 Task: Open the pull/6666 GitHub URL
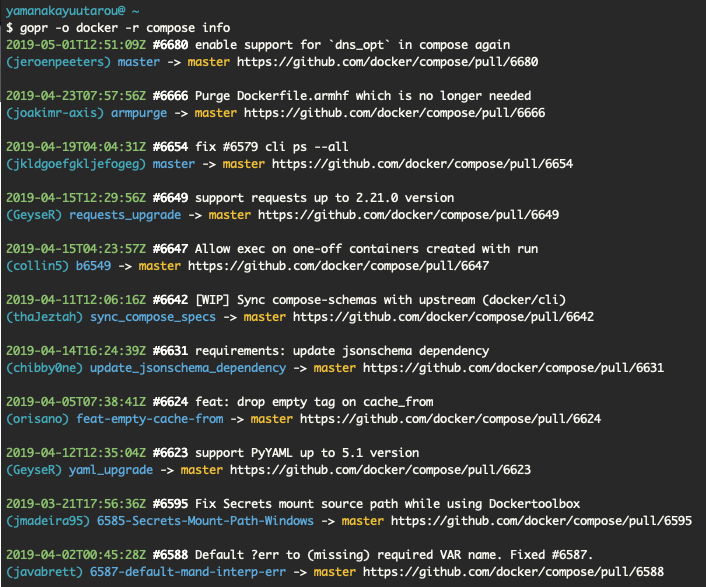click(x=394, y=113)
